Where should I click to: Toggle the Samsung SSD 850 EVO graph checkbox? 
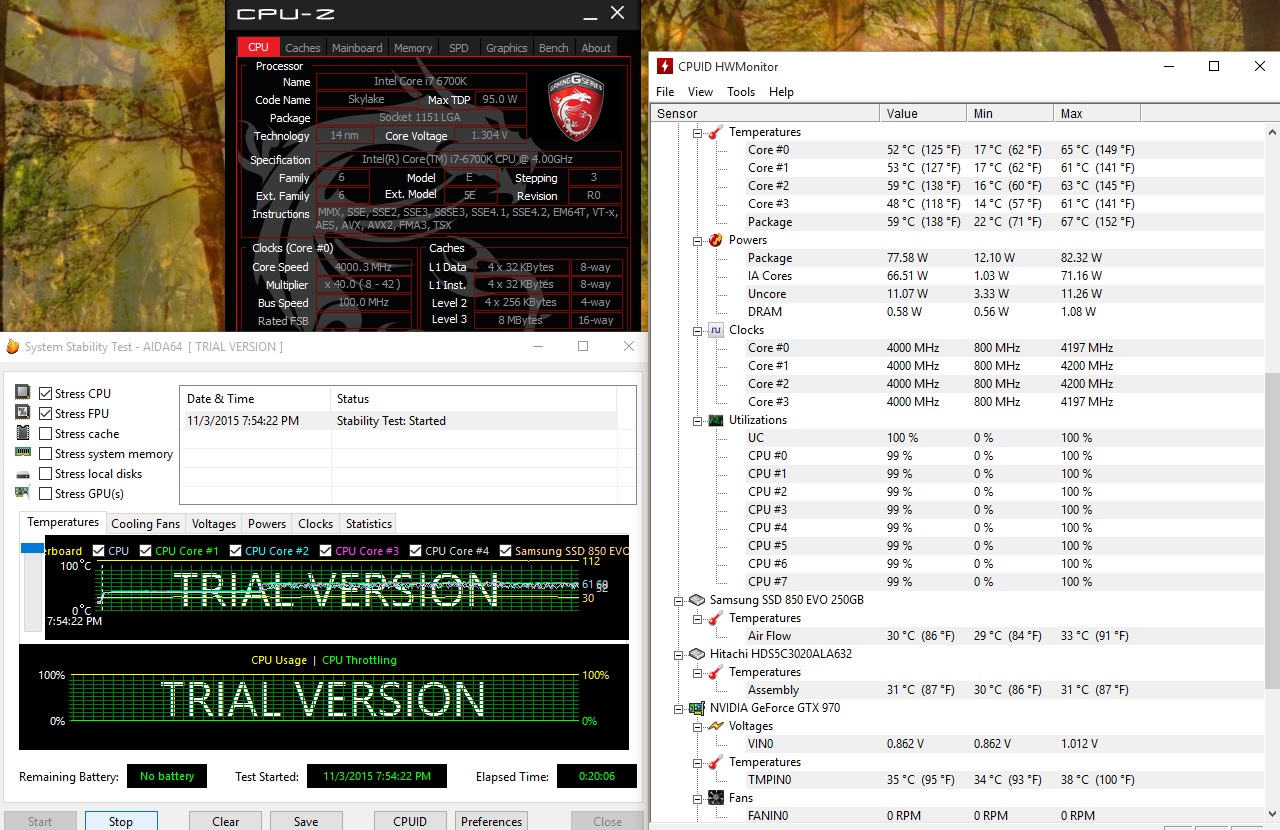pyautogui.click(x=506, y=551)
